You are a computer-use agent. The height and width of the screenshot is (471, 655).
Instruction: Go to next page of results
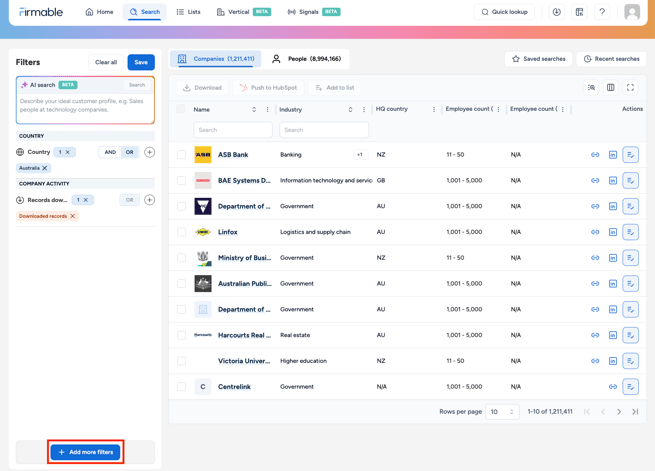pos(619,412)
